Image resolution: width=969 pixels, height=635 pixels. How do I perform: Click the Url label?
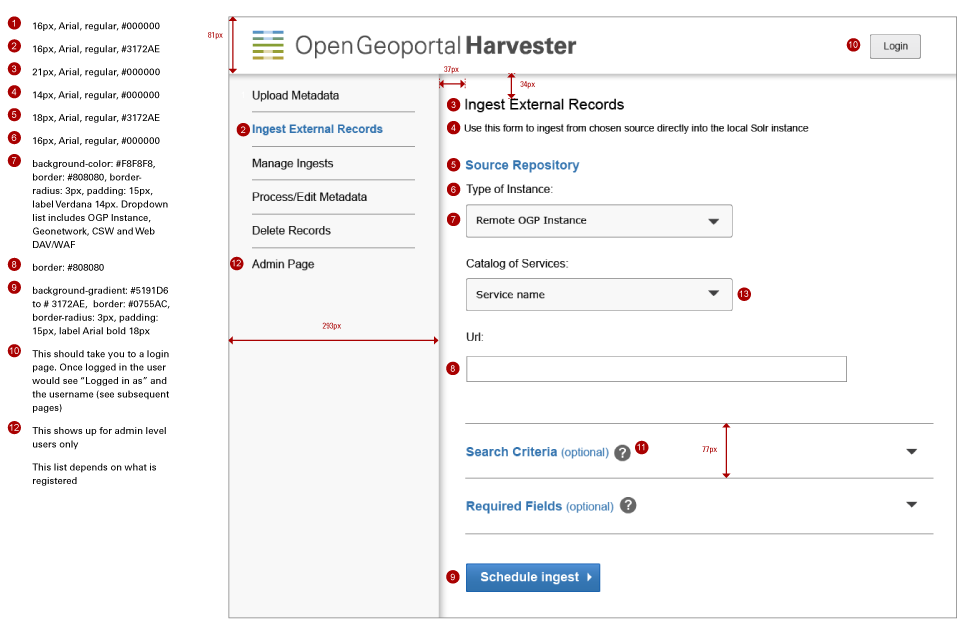click(475, 337)
